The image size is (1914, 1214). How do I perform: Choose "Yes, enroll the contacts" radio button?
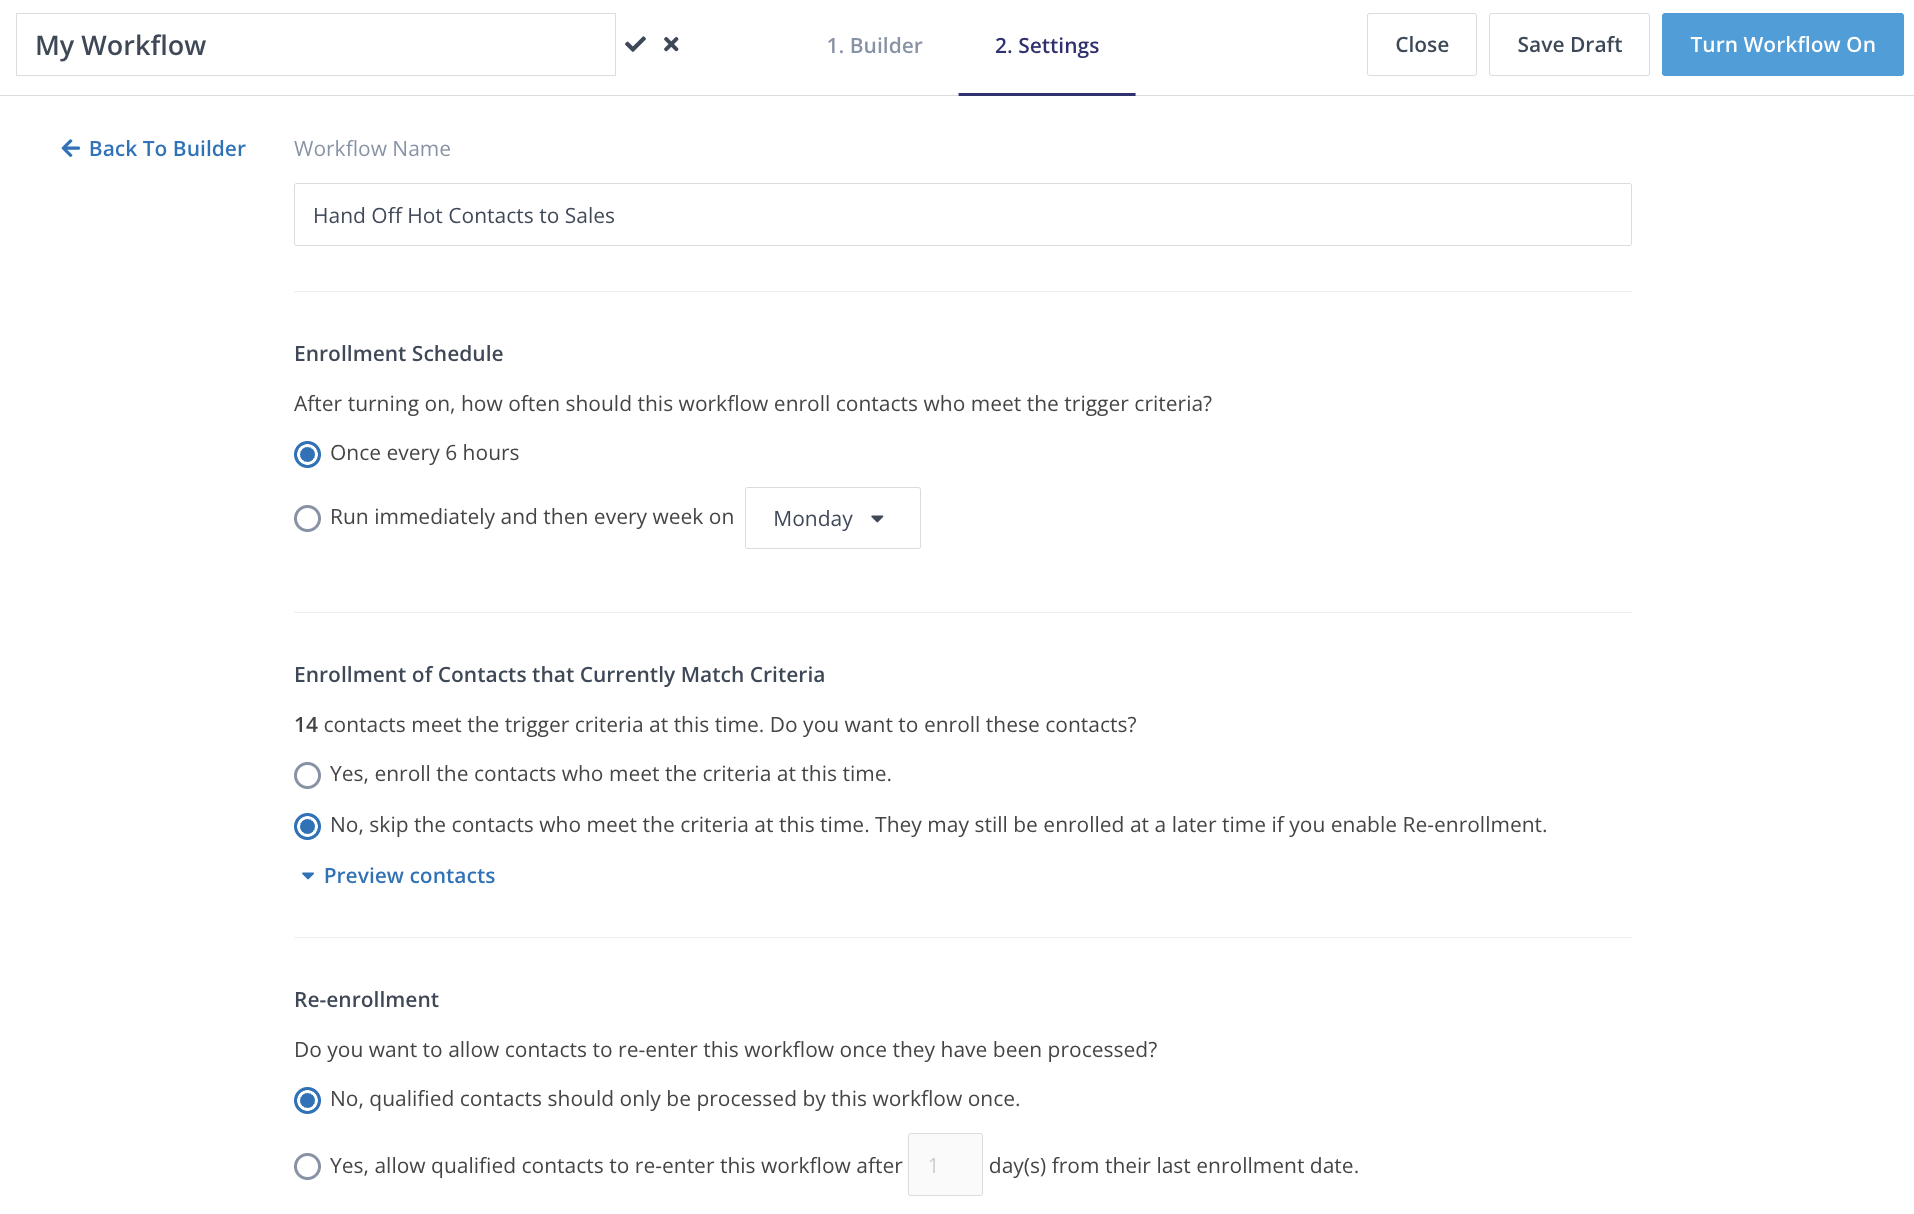pyautogui.click(x=308, y=775)
